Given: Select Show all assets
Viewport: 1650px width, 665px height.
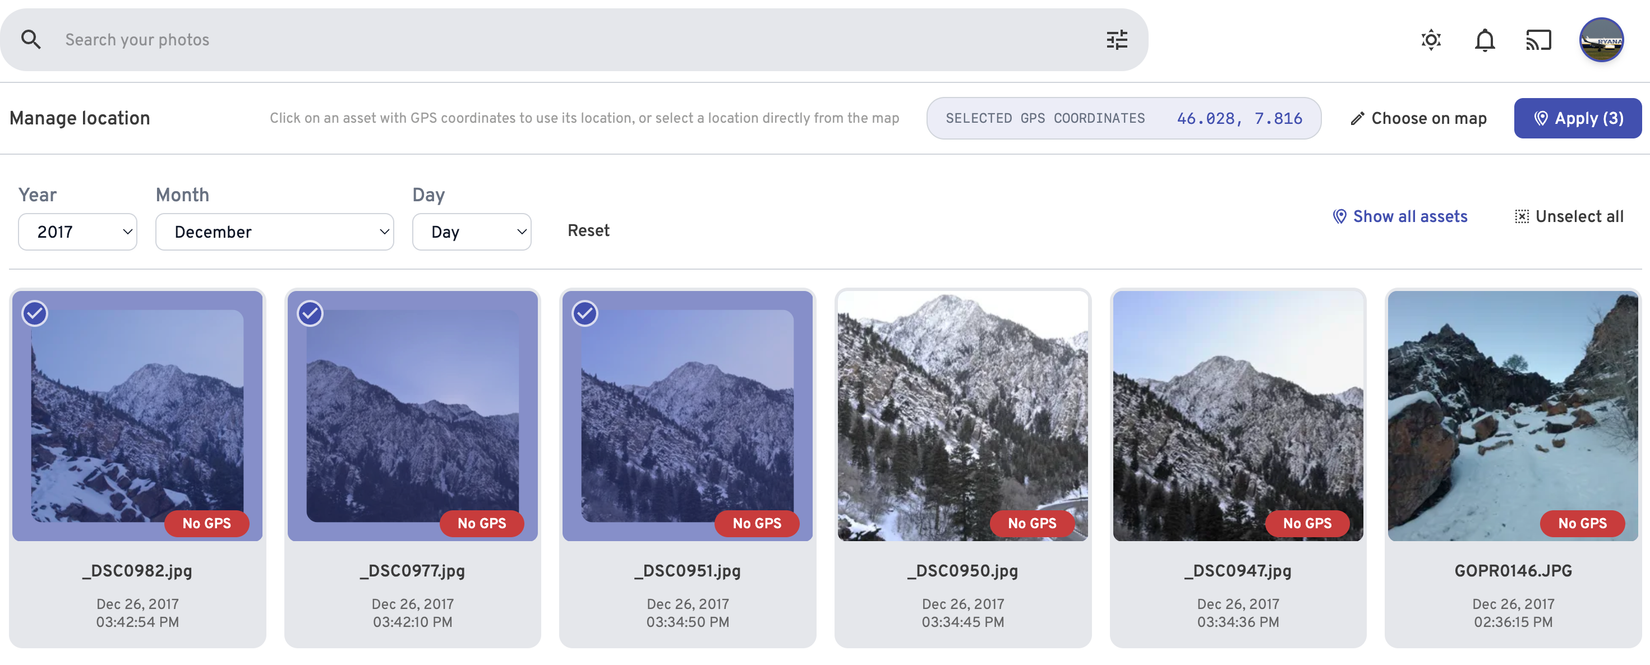Looking at the screenshot, I should coord(1410,216).
